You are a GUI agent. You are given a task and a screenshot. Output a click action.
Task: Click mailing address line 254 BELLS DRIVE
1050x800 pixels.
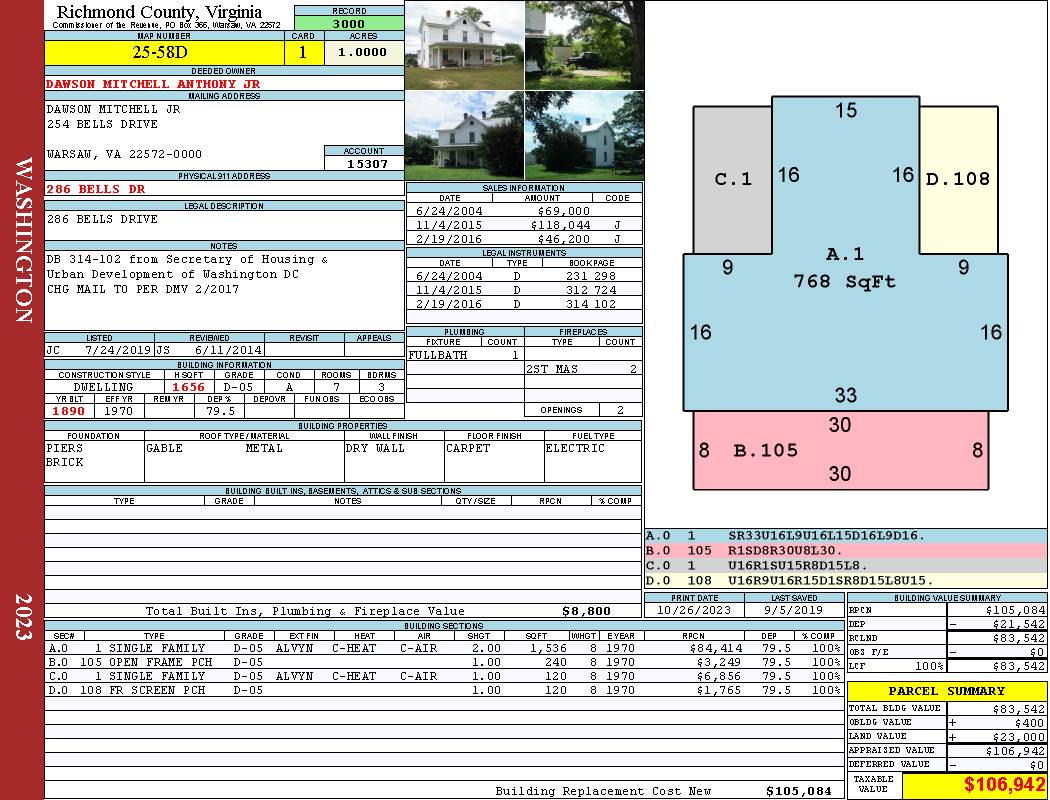(102, 124)
